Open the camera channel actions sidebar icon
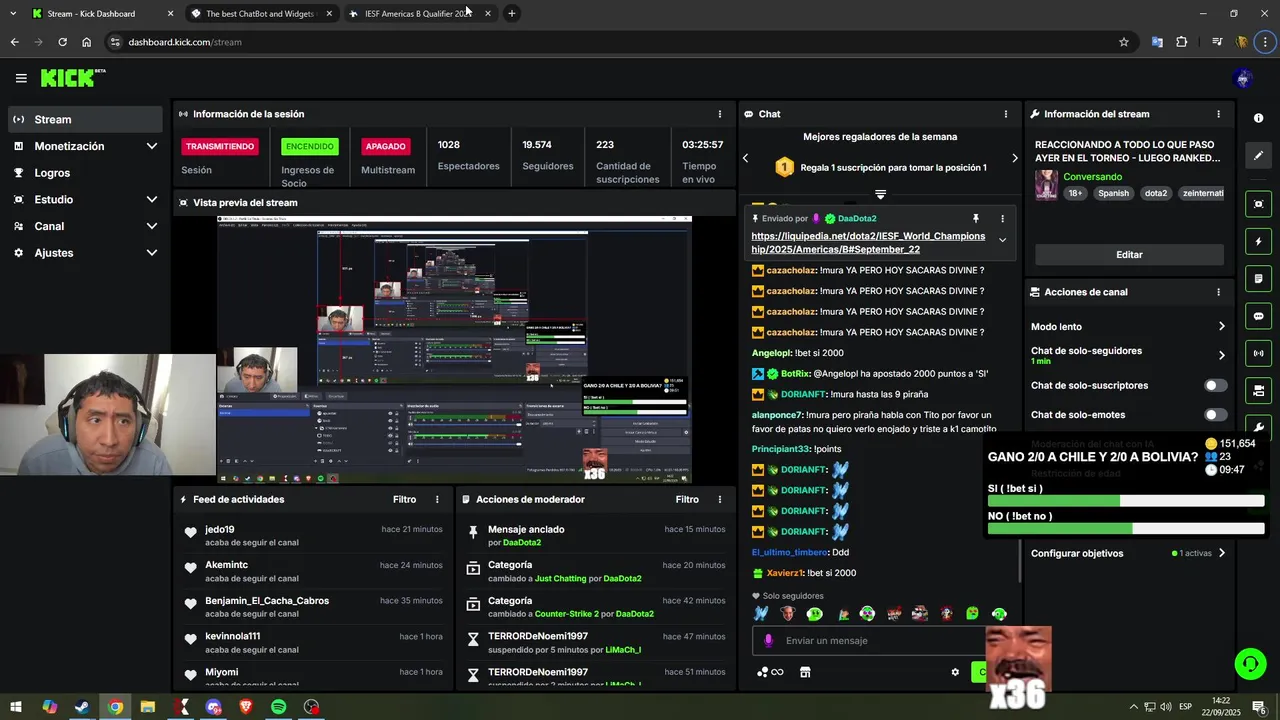 [1258, 390]
